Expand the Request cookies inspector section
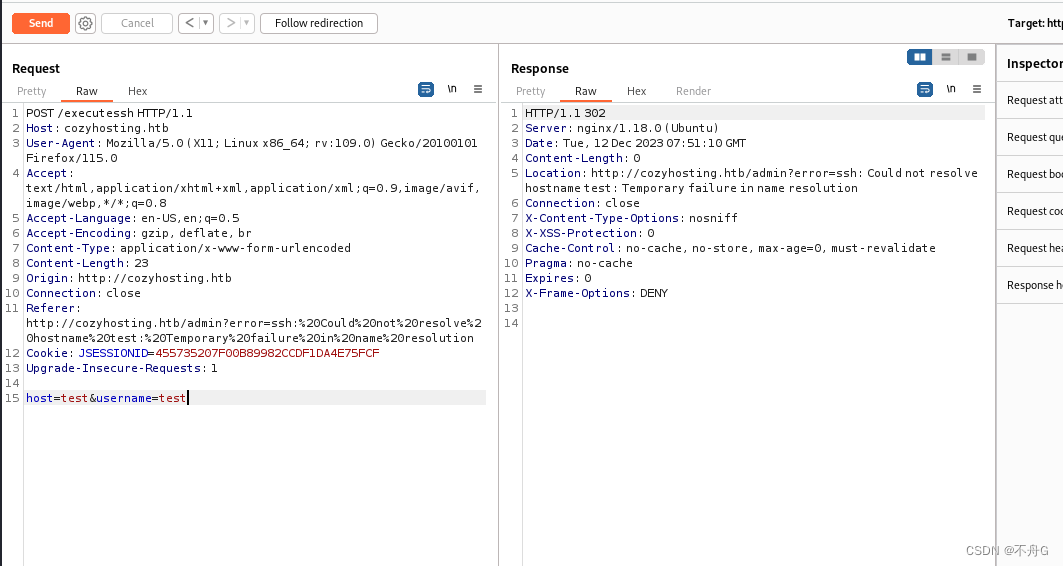 click(x=1030, y=211)
